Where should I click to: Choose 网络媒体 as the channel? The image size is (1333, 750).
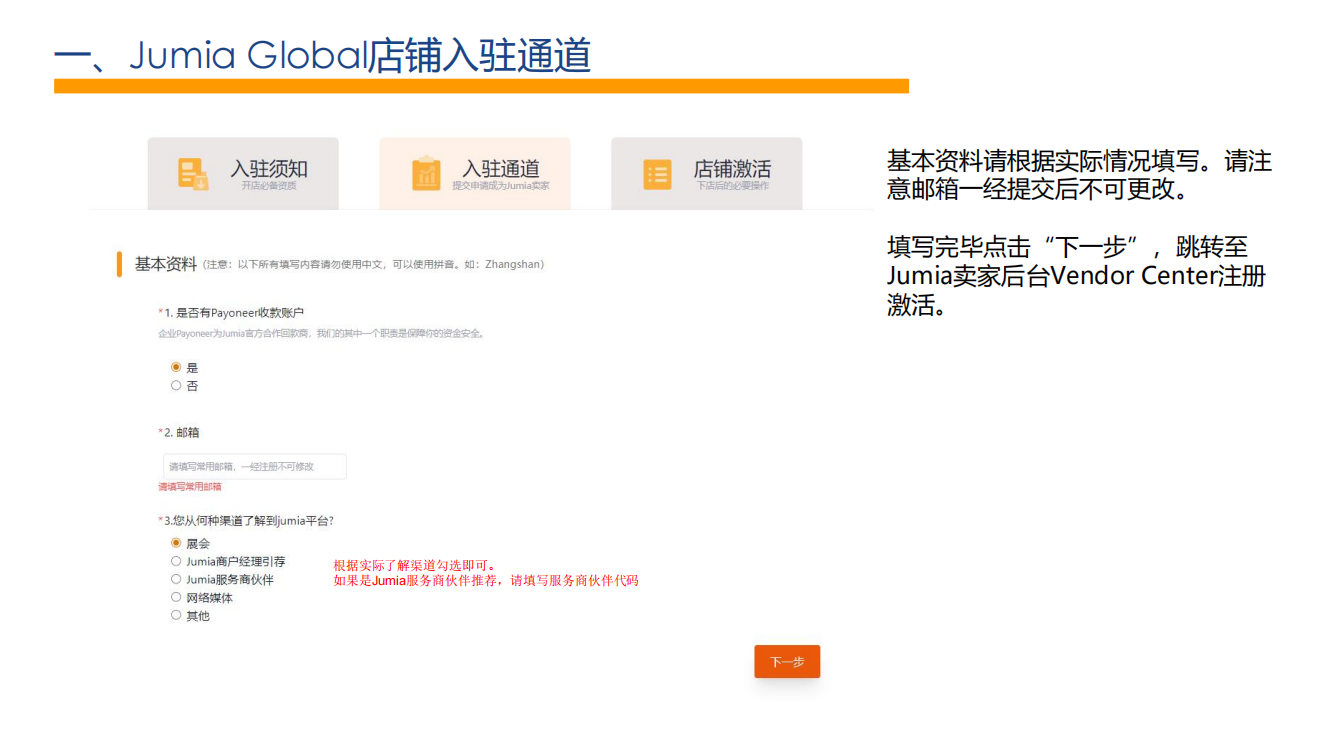tap(176, 597)
